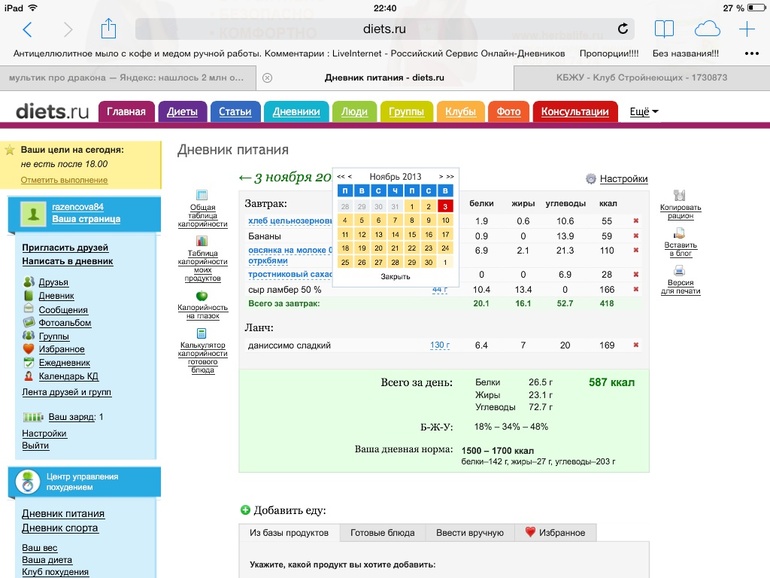
Task: Open iCloud tabs cloud icon
Action: click(707, 29)
